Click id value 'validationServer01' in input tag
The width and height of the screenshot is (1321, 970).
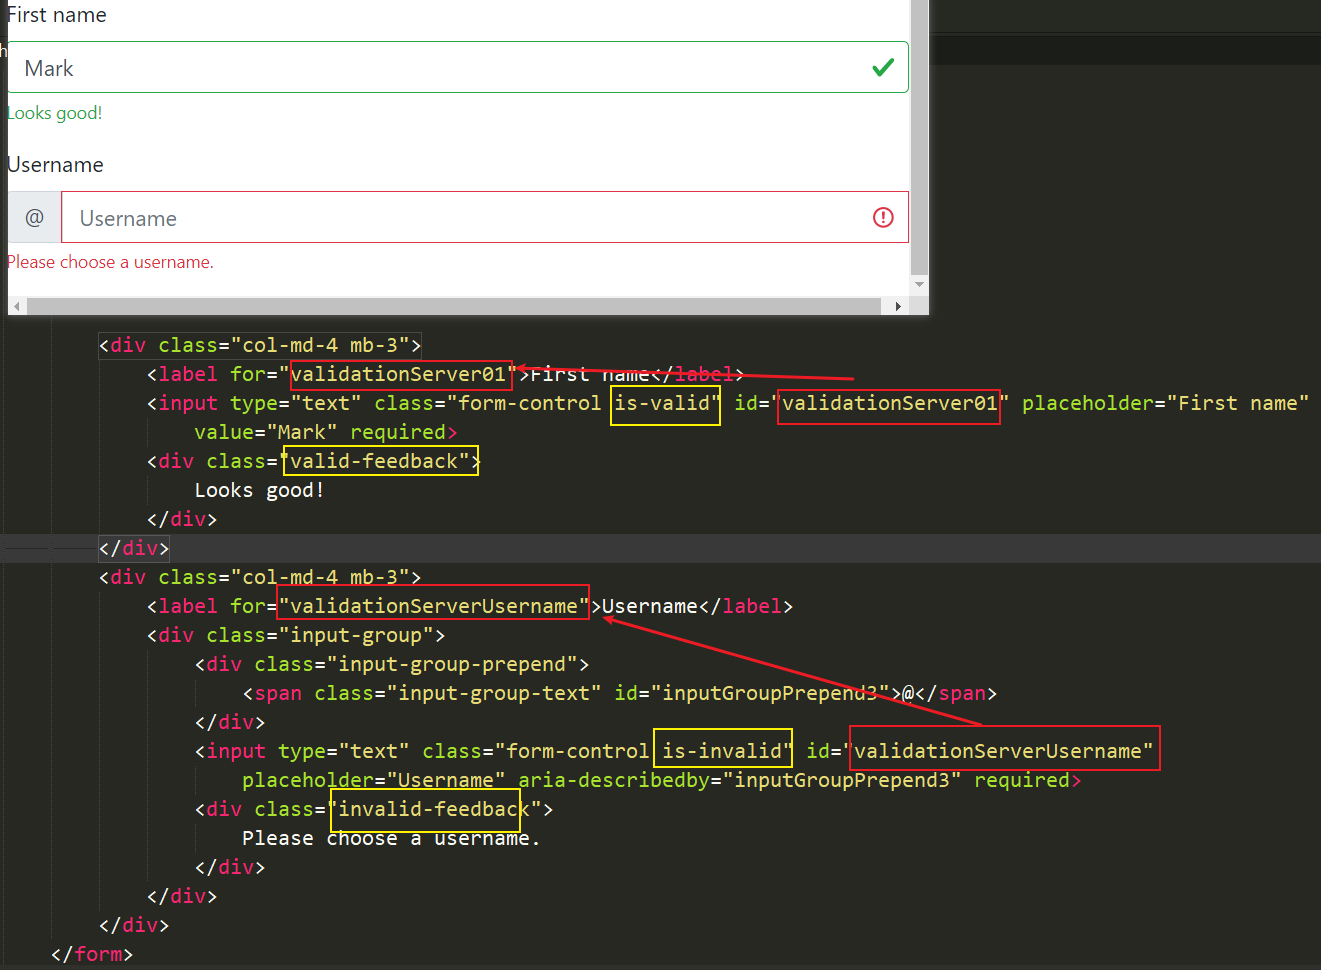tap(890, 403)
